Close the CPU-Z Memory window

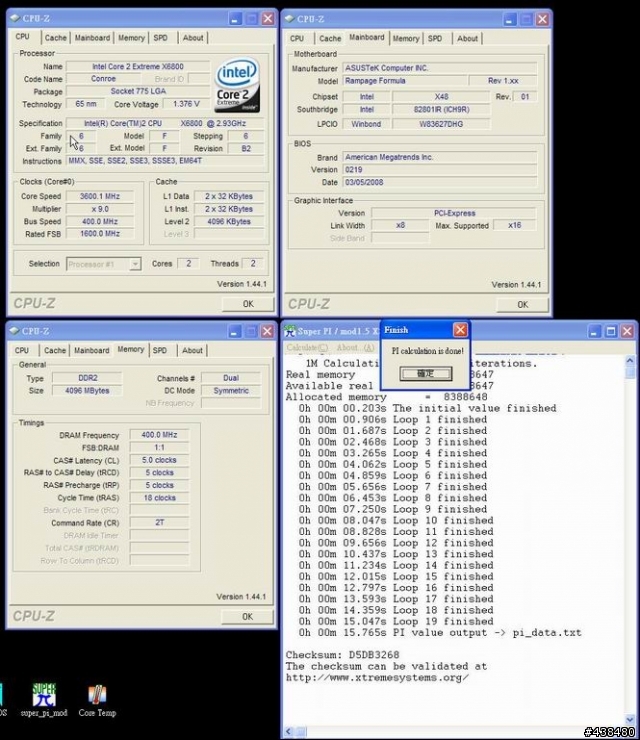[x=267, y=331]
